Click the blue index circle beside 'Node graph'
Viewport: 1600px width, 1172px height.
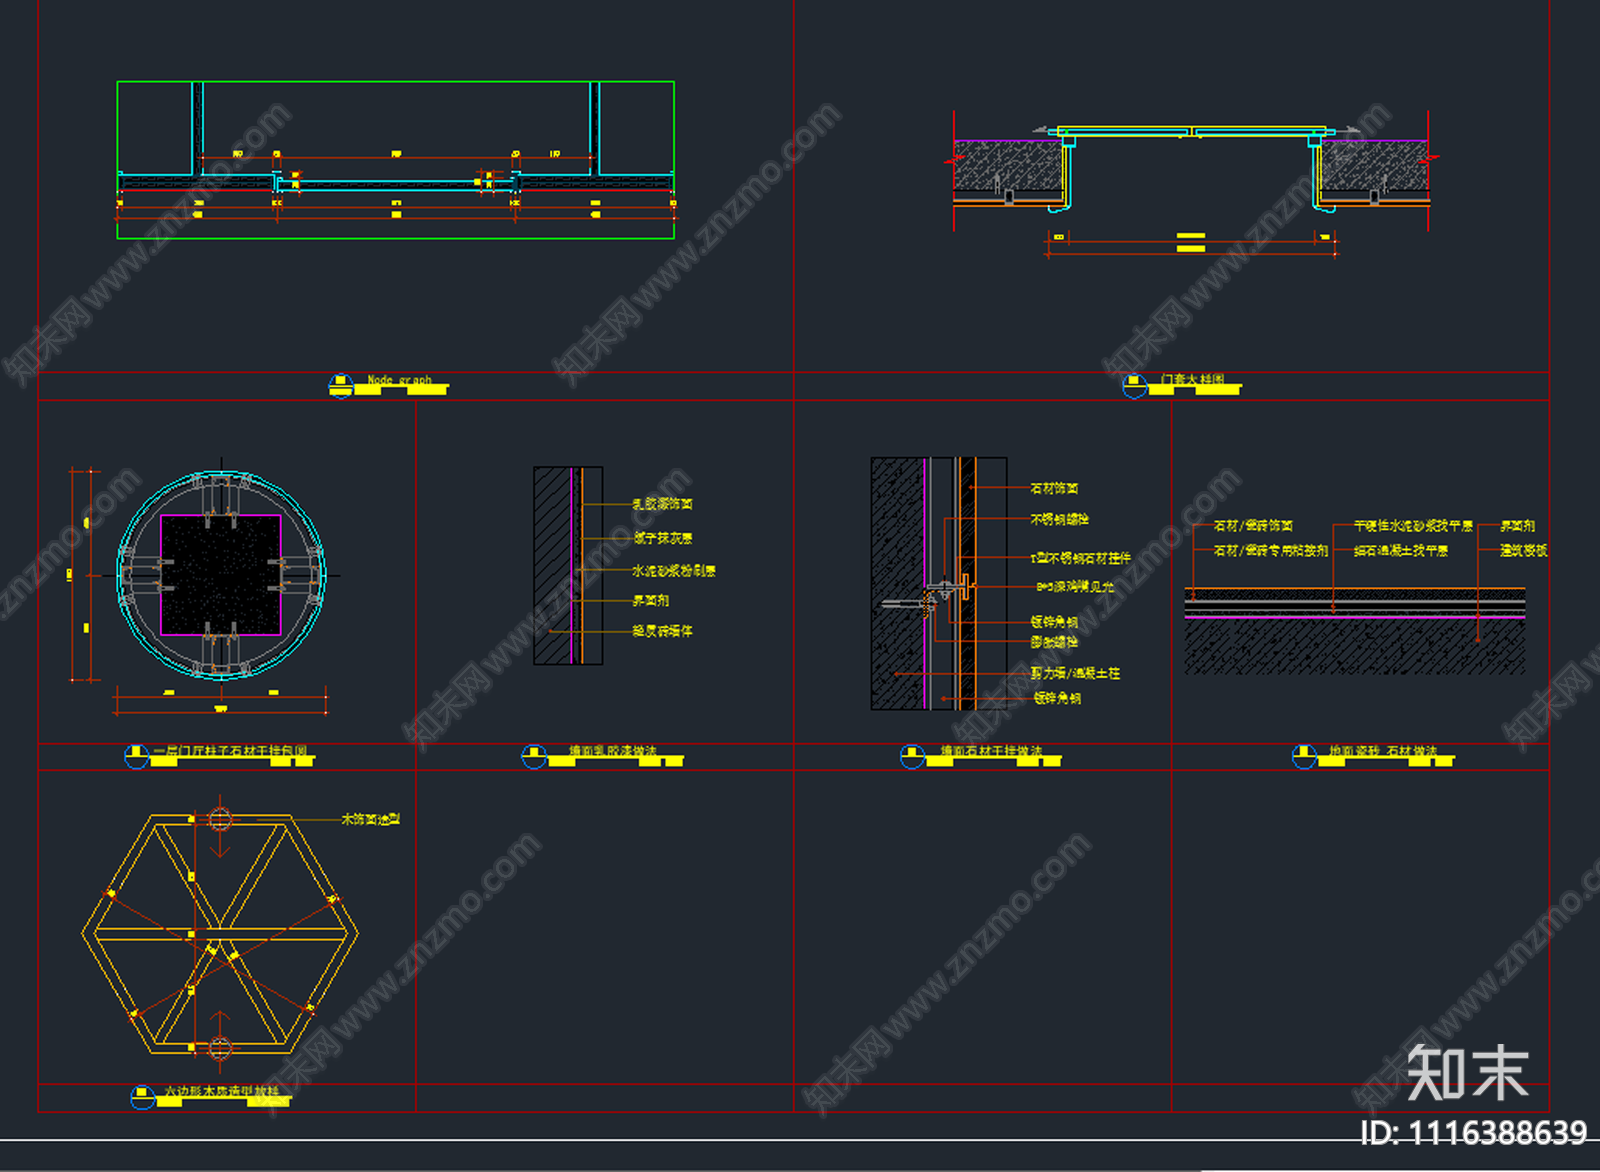[341, 386]
